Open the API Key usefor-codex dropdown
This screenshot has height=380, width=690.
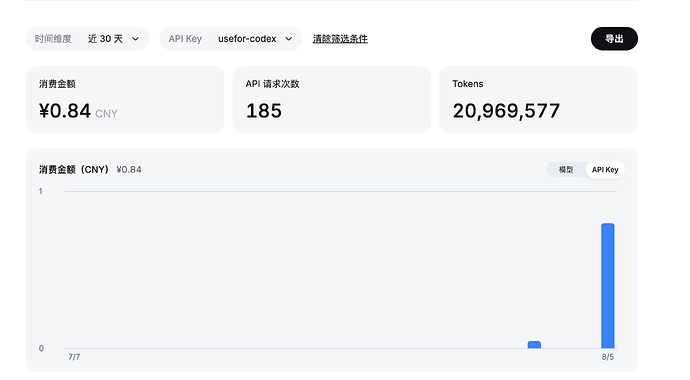(231, 39)
